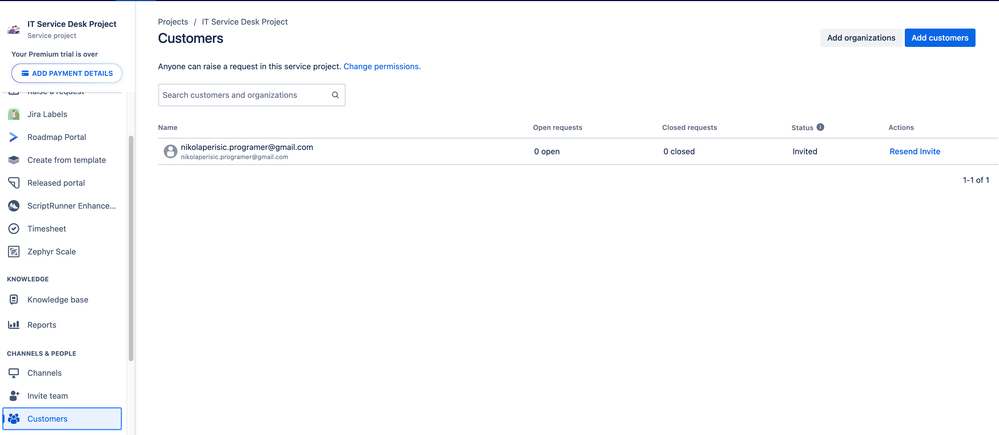Click the credit card icon in Add Payment Details

pos(25,73)
